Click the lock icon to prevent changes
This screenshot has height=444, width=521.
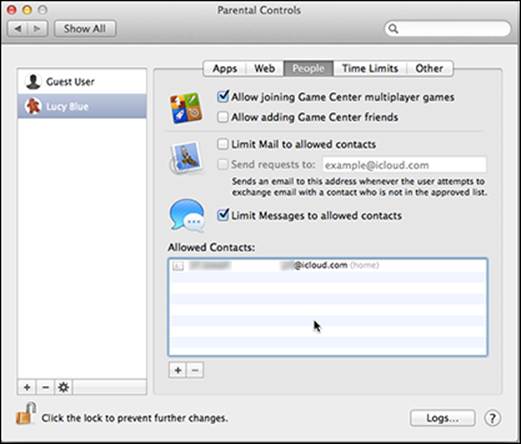pos(26,413)
